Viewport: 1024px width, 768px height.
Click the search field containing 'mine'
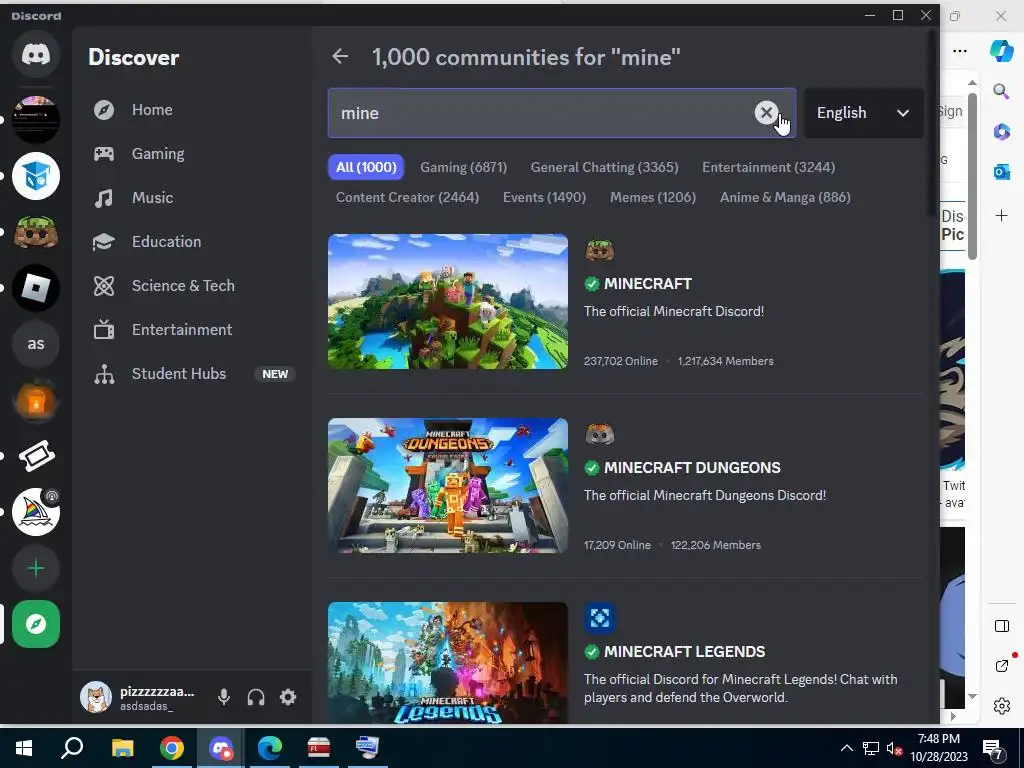(562, 113)
